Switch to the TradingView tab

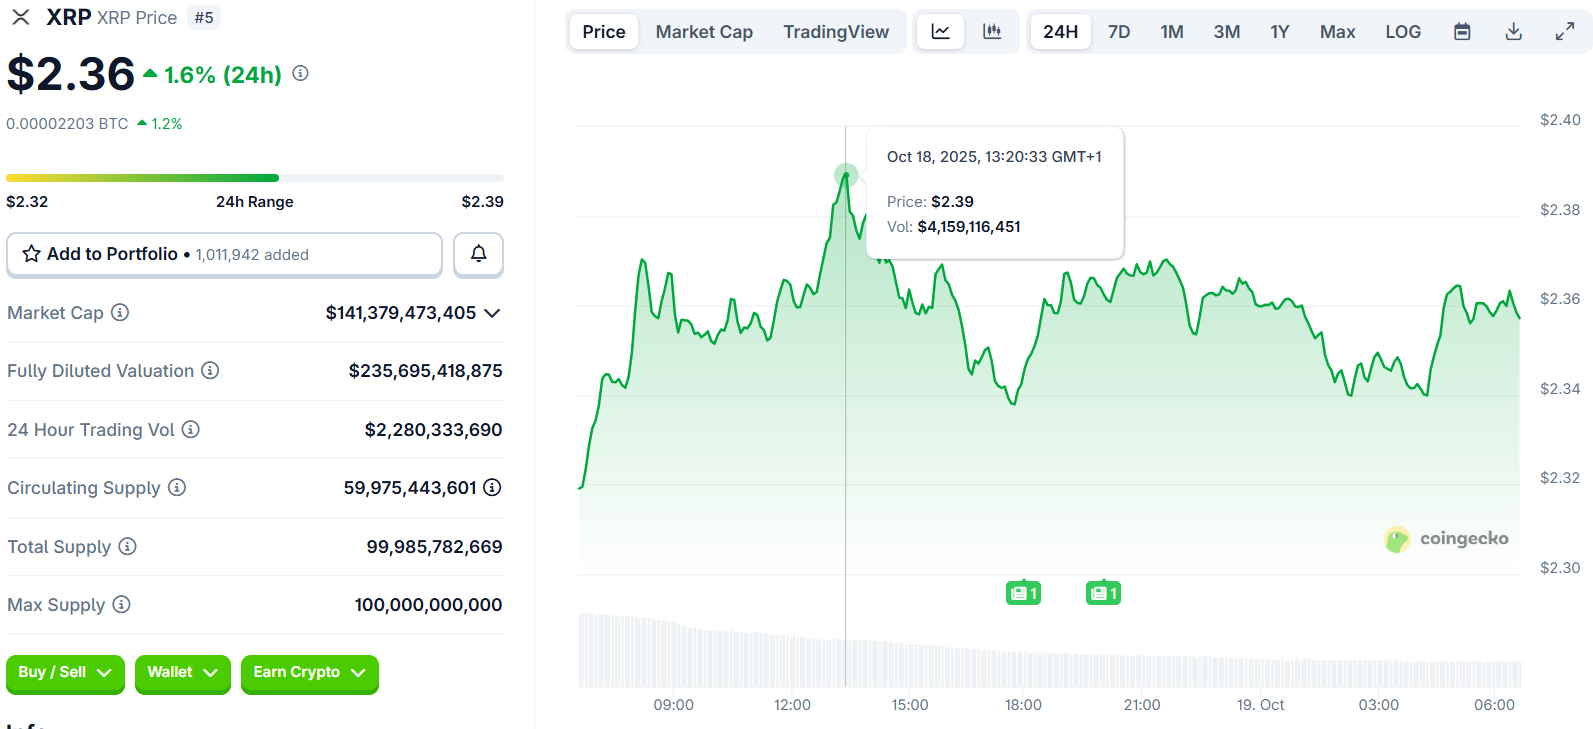tap(836, 32)
